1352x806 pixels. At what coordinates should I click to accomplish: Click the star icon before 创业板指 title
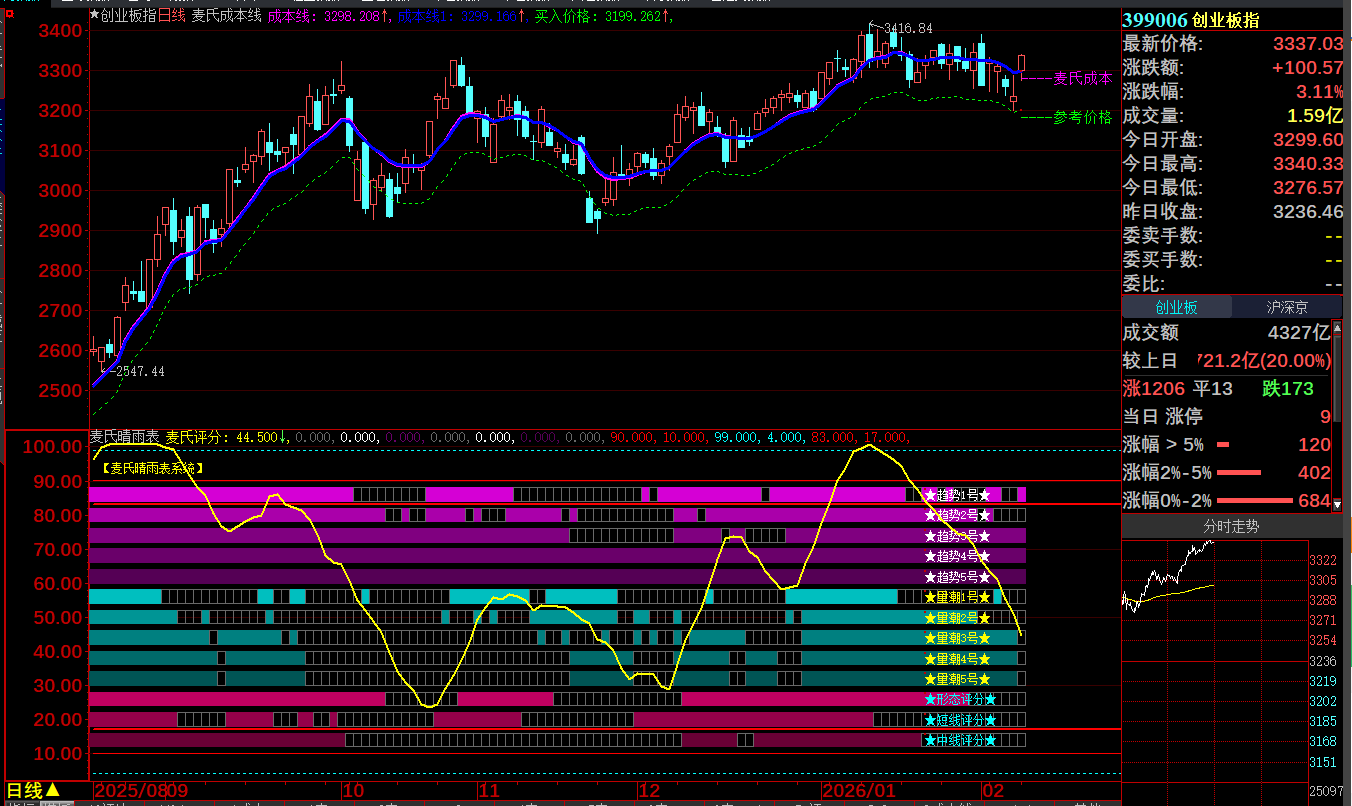(95, 16)
